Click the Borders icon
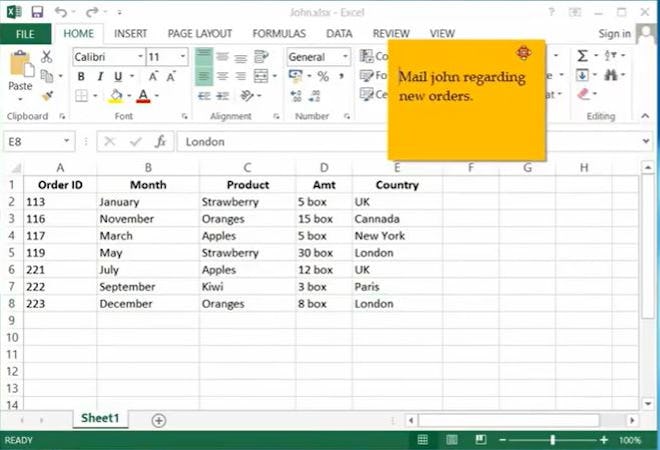 tap(81, 96)
